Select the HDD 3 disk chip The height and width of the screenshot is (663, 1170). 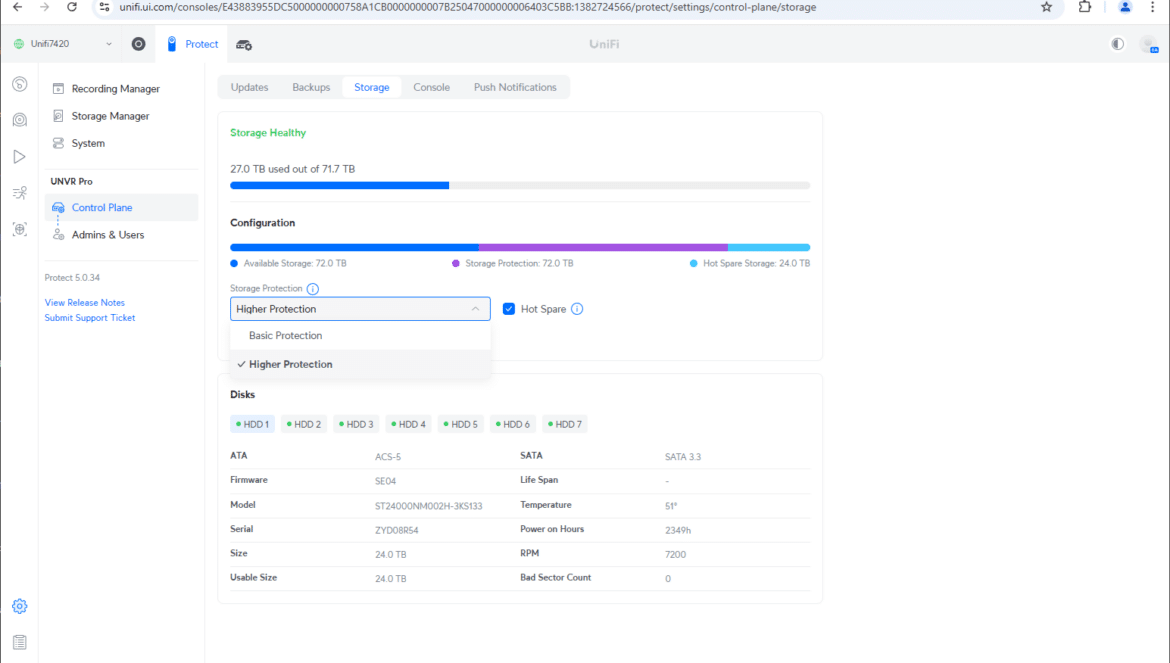(356, 424)
